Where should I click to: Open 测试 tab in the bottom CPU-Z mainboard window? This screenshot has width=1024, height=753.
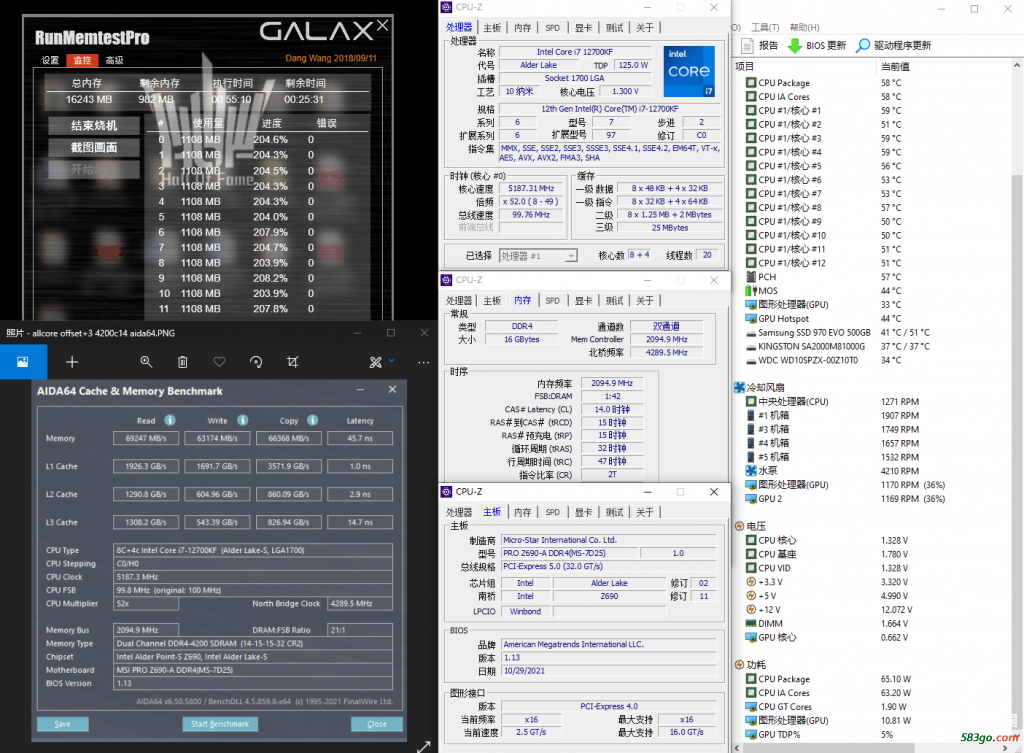(614, 512)
